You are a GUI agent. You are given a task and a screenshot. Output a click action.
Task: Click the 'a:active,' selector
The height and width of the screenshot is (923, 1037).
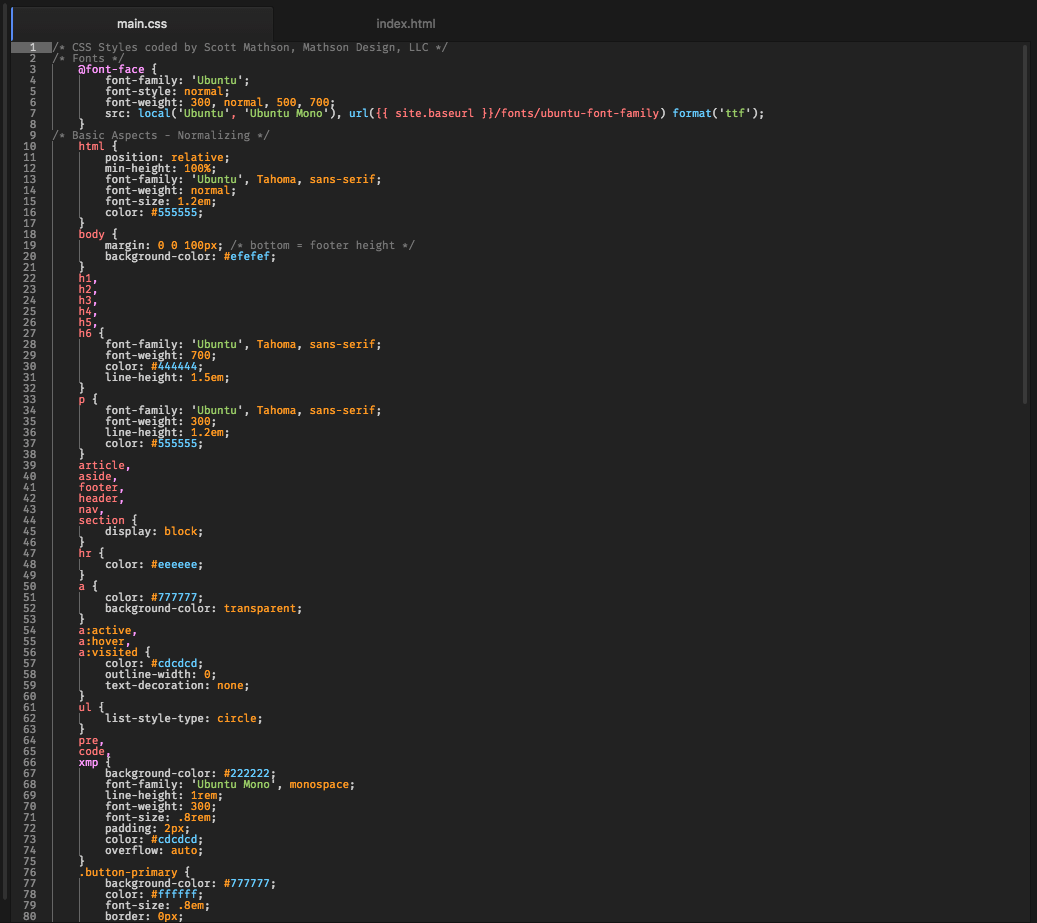[108, 631]
